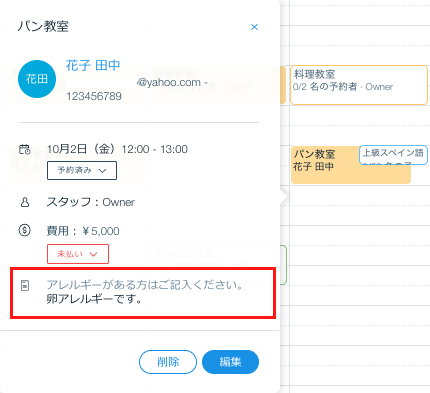Click the staff person icon
This screenshot has height=393, width=430.
click(x=25, y=202)
